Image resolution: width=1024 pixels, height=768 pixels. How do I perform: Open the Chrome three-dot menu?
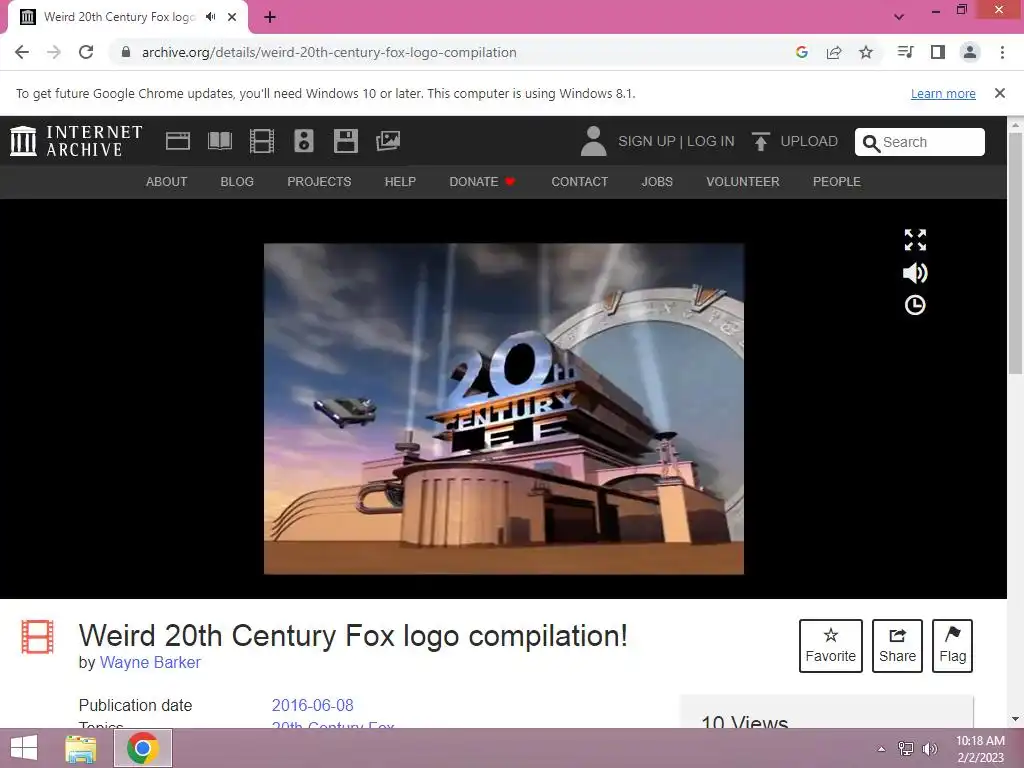click(x=1002, y=52)
